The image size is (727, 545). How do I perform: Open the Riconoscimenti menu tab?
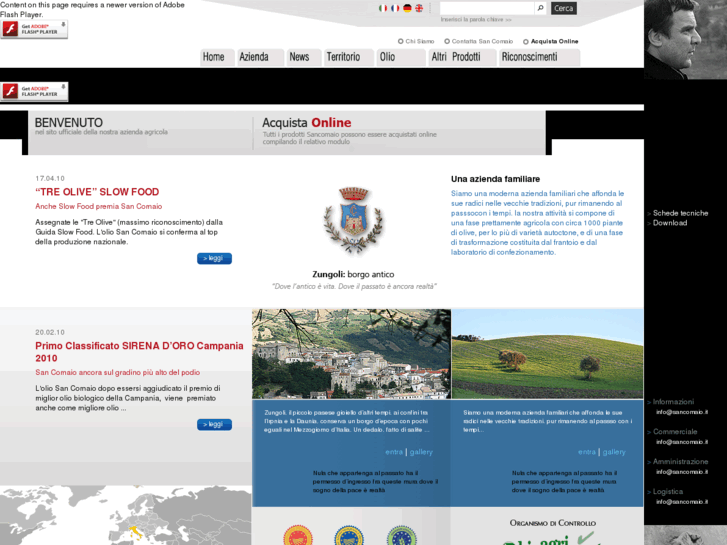click(x=539, y=58)
